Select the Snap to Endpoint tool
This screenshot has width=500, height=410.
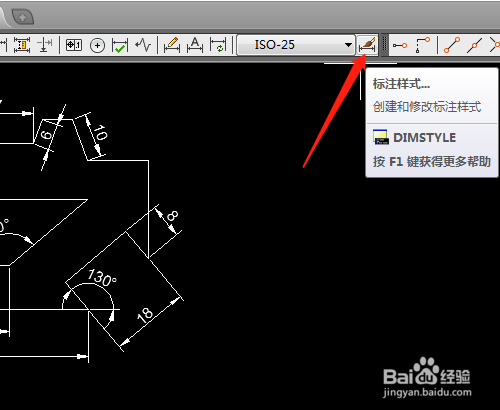tap(452, 45)
